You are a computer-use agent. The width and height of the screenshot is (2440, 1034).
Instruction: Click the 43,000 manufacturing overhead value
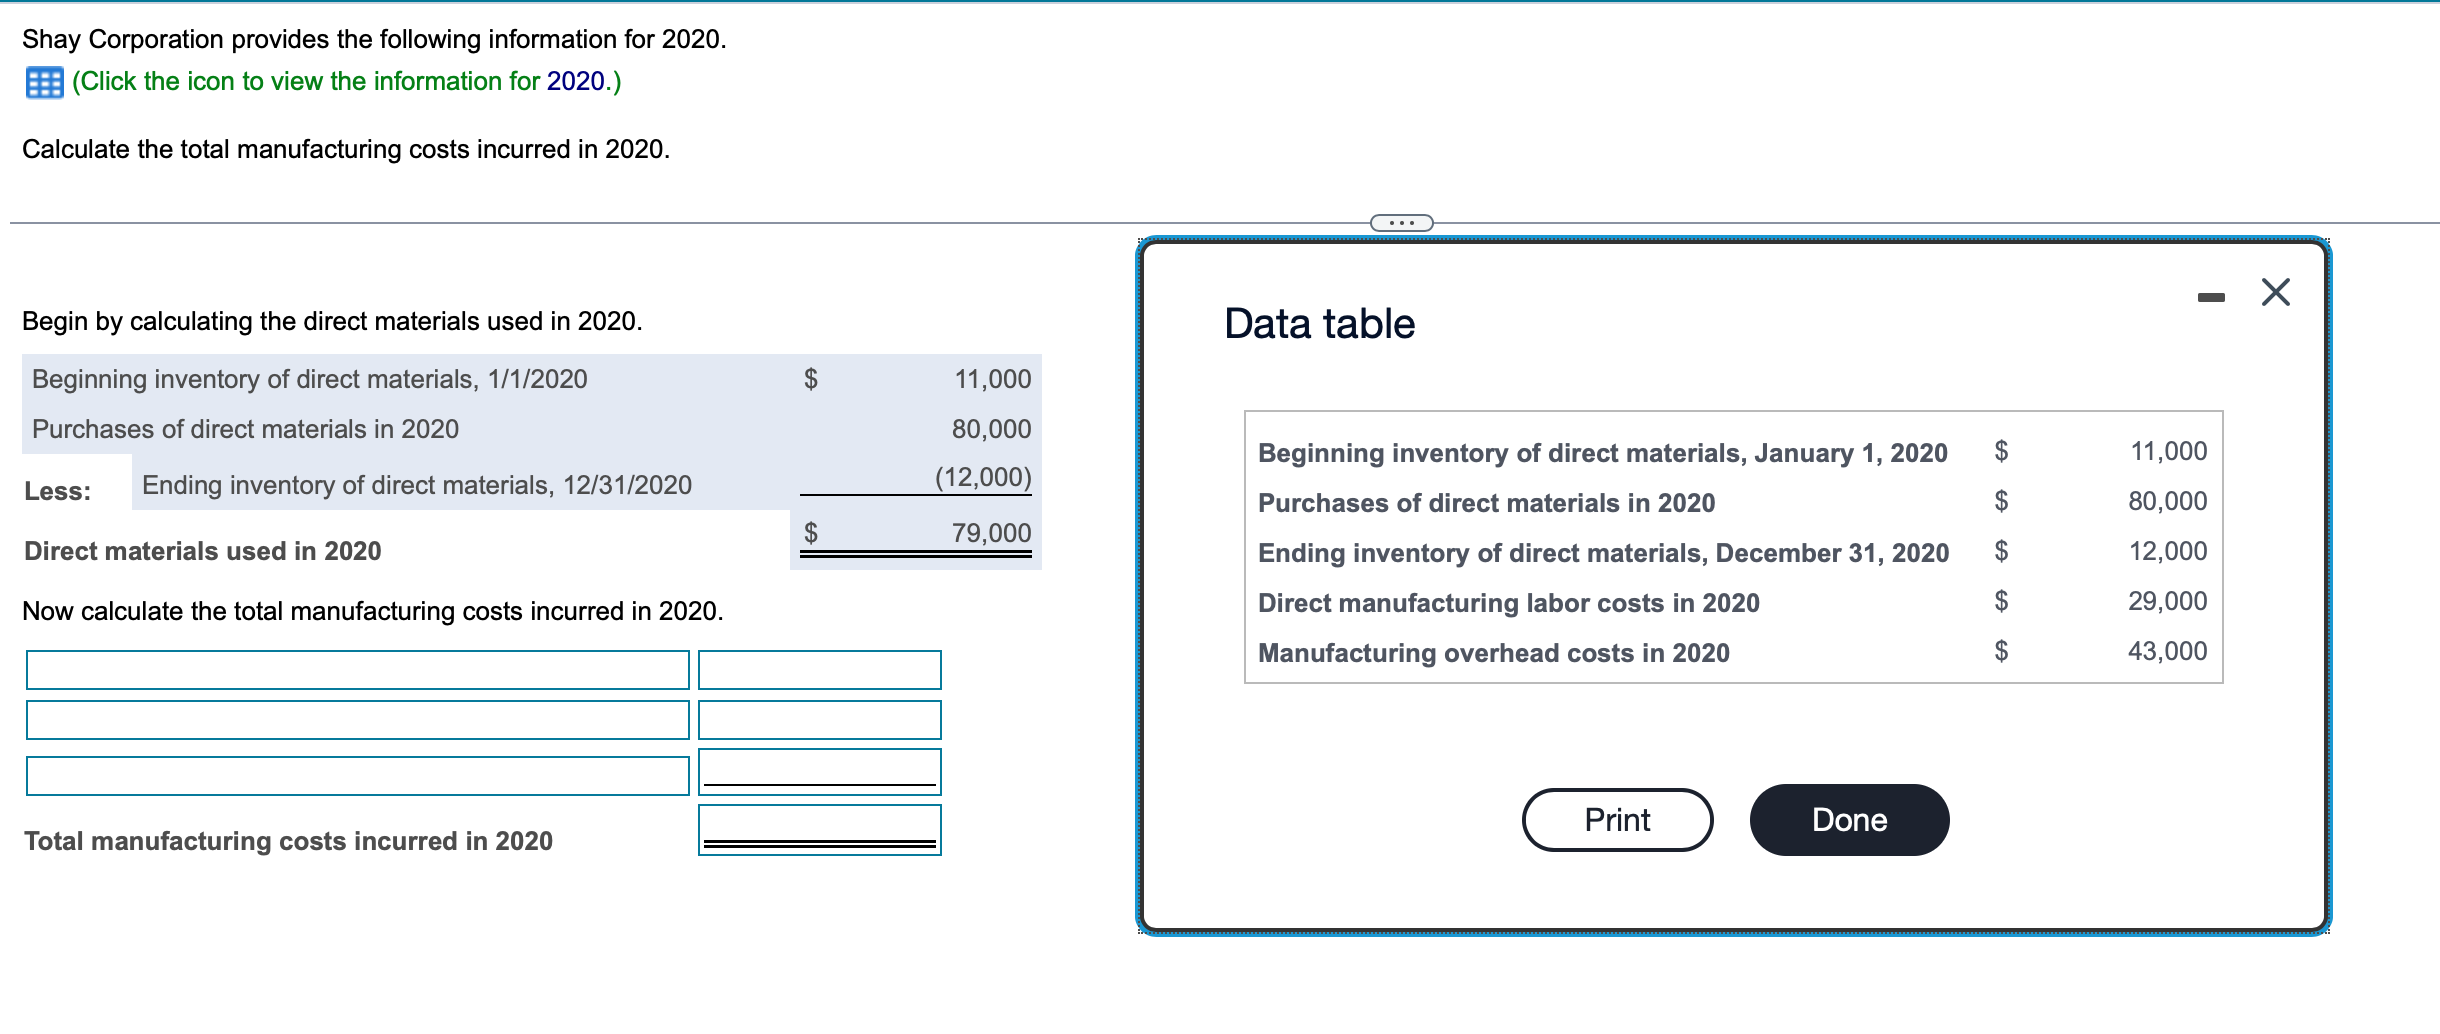tap(2167, 651)
